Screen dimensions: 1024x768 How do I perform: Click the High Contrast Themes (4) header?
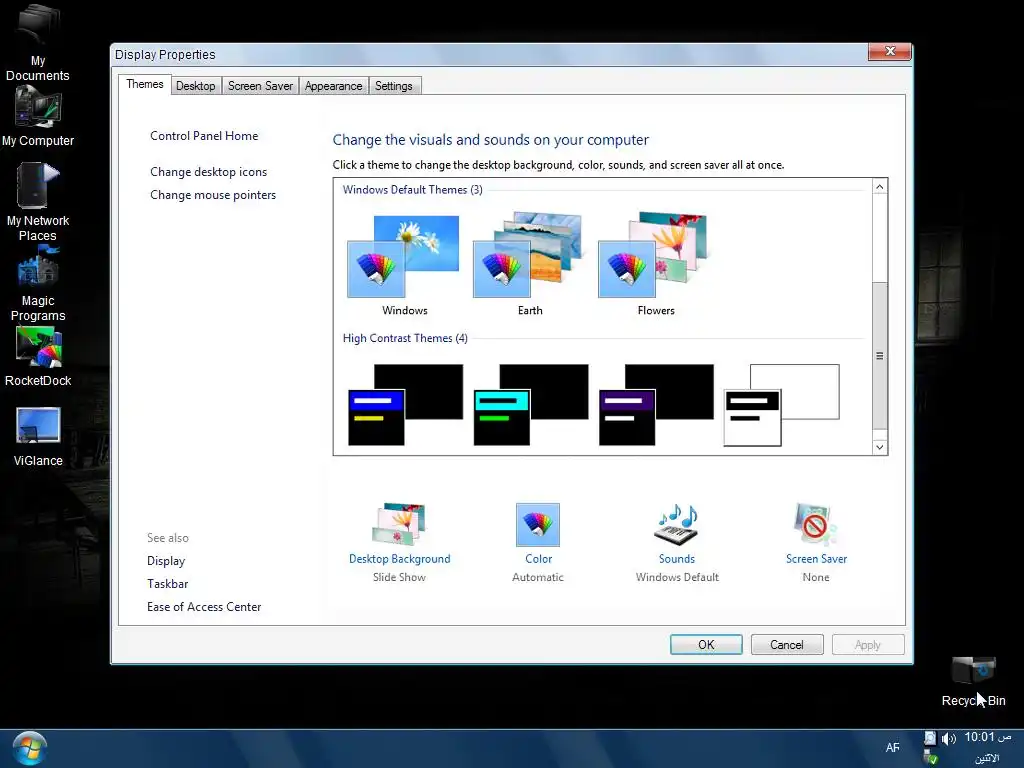coord(405,338)
